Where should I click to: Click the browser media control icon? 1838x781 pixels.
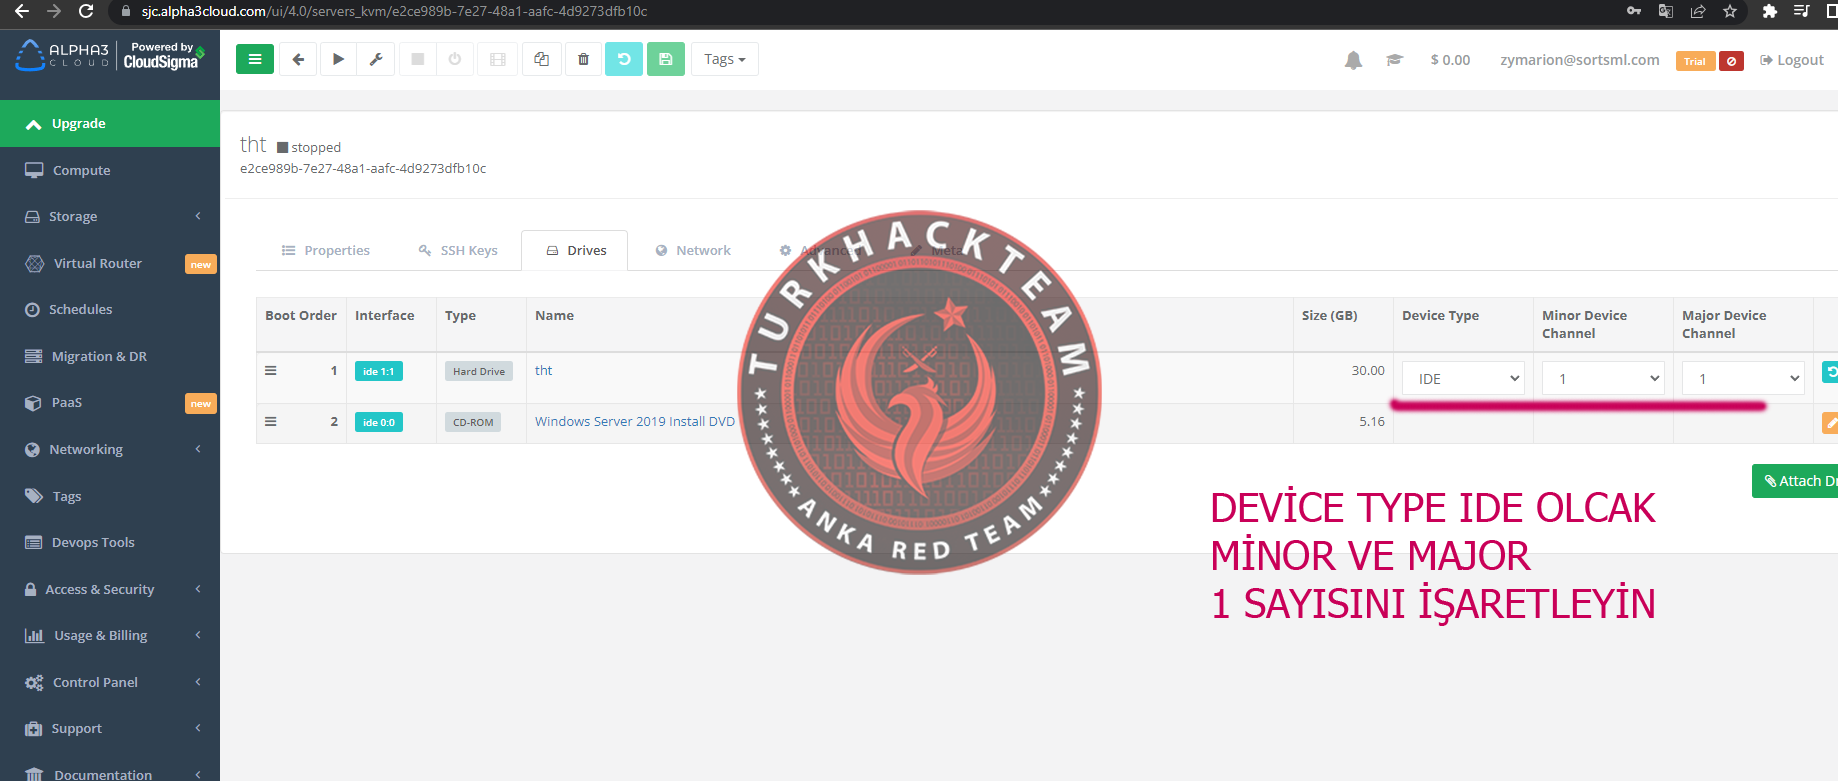1801,11
